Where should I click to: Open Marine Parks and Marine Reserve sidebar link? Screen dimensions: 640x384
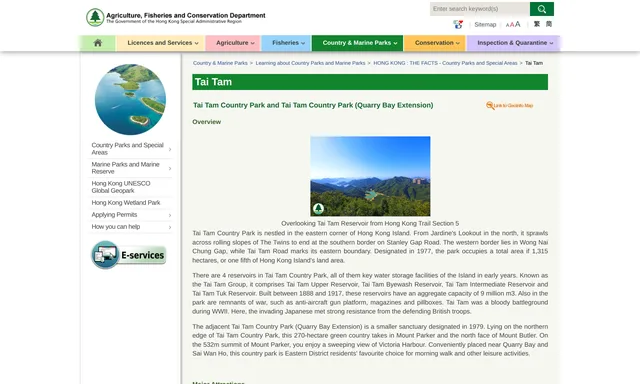pos(125,168)
